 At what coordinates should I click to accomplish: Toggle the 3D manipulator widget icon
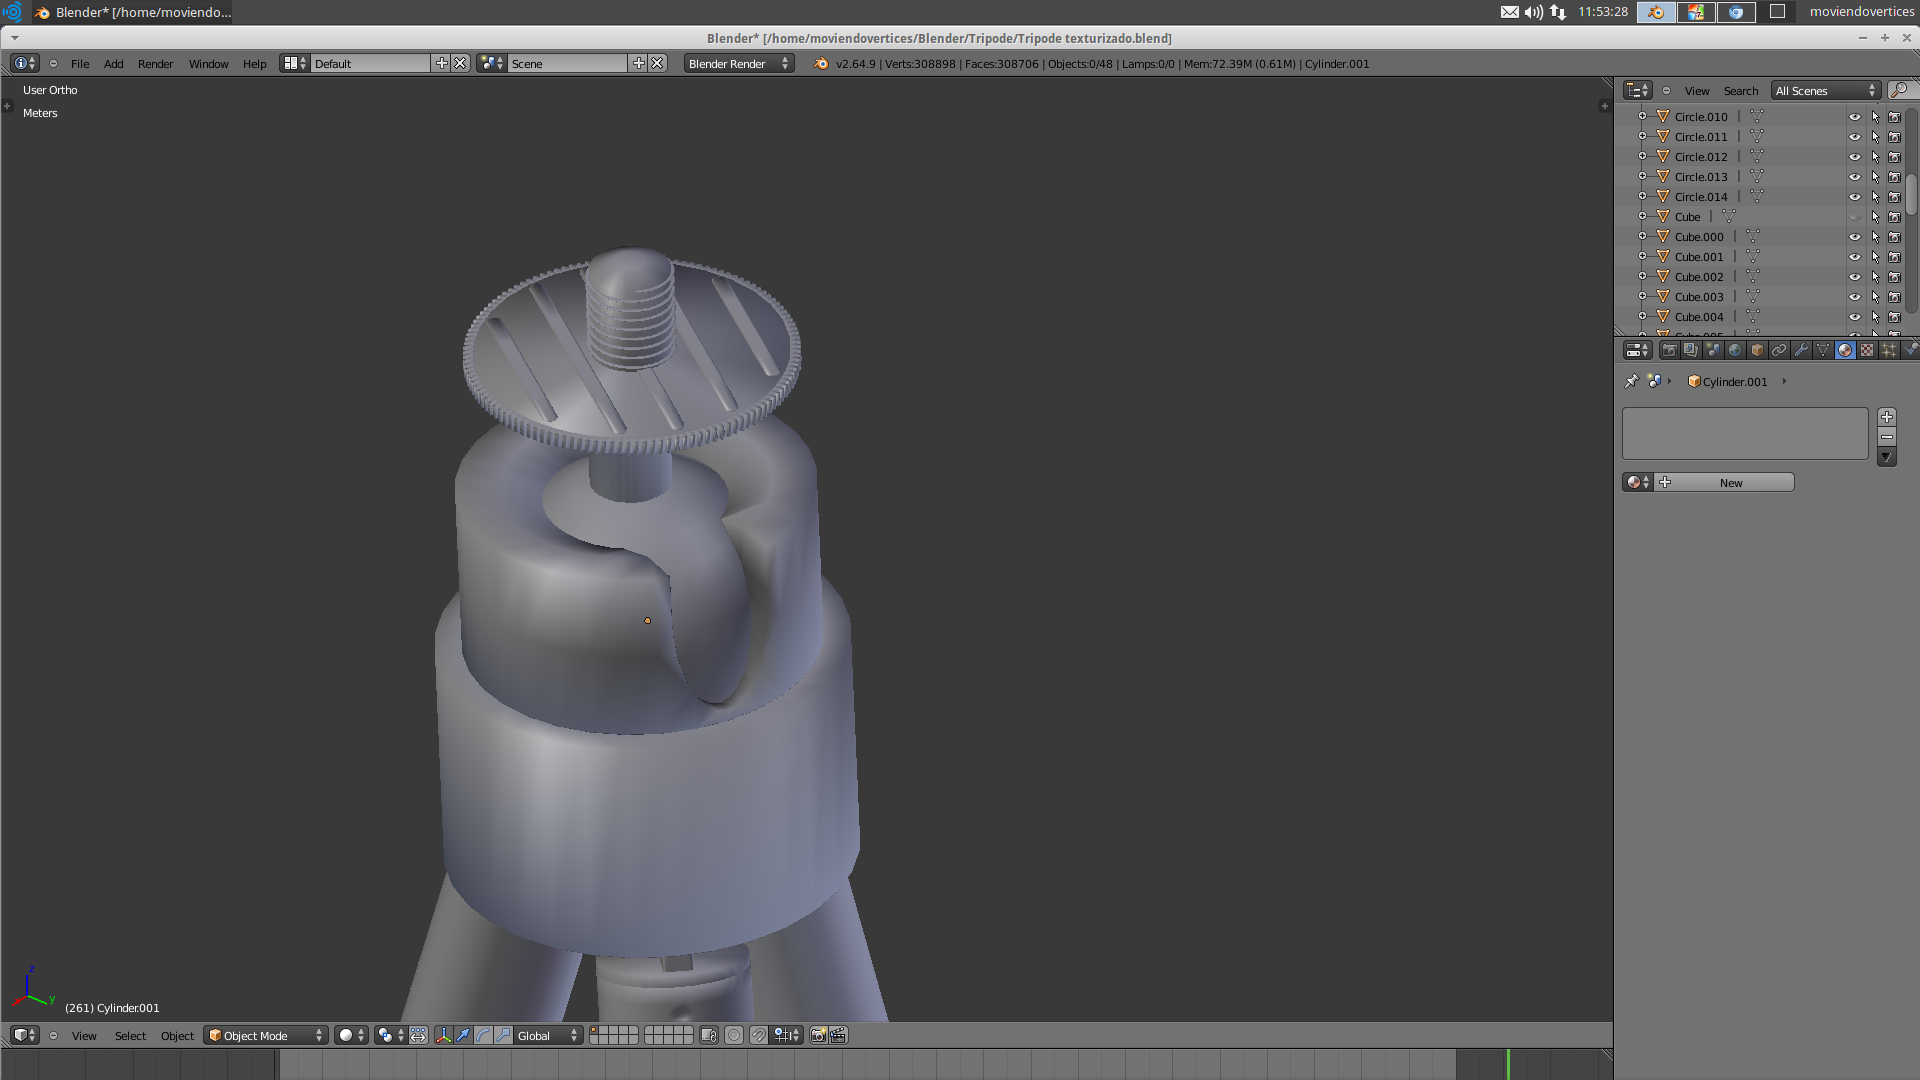(x=443, y=1036)
